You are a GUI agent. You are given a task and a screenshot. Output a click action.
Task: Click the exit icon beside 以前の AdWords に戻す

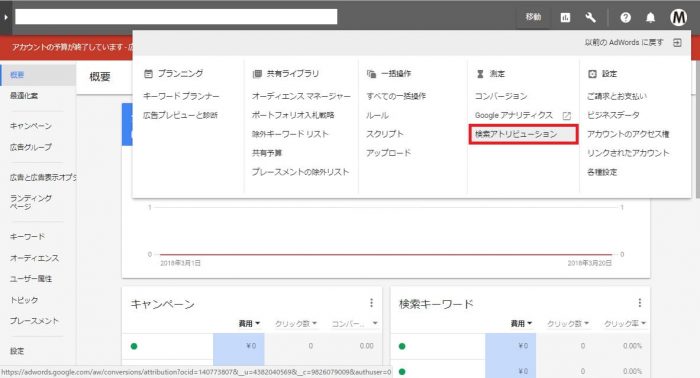[677, 42]
